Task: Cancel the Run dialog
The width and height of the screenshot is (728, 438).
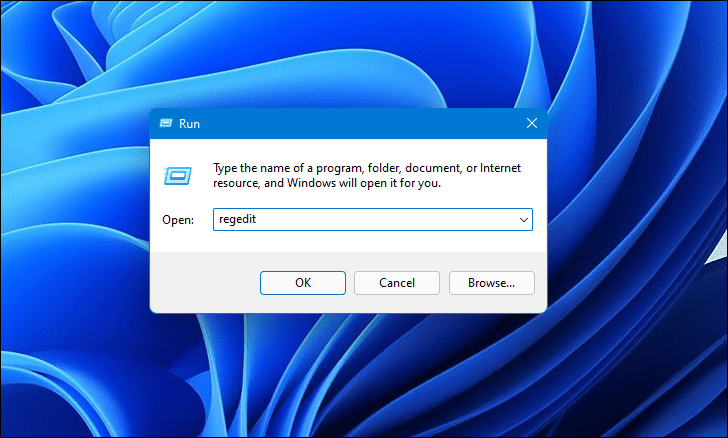Action: 397,283
